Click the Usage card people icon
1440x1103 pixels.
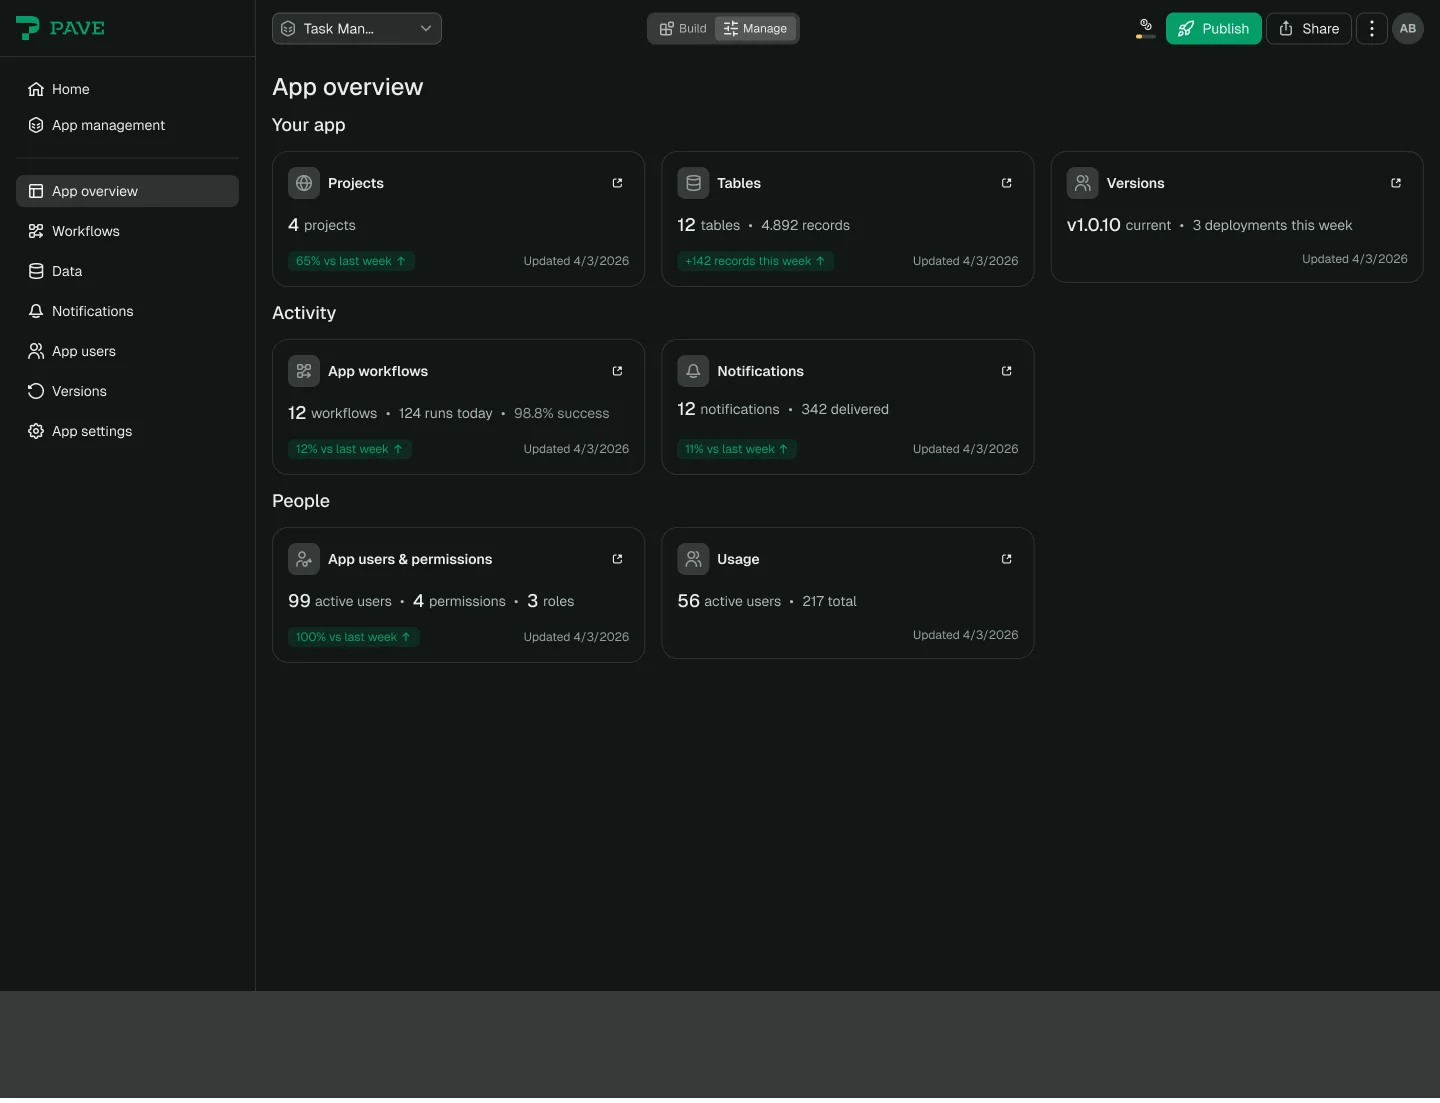point(693,559)
